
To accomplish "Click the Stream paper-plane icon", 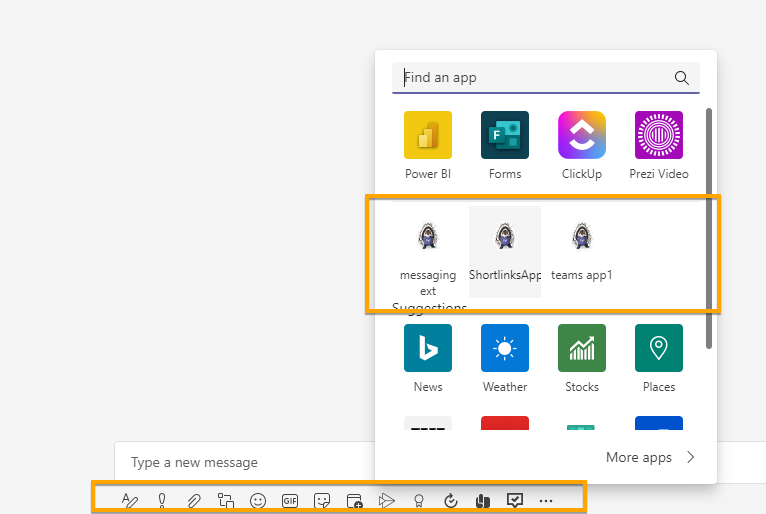I will (x=386, y=500).
